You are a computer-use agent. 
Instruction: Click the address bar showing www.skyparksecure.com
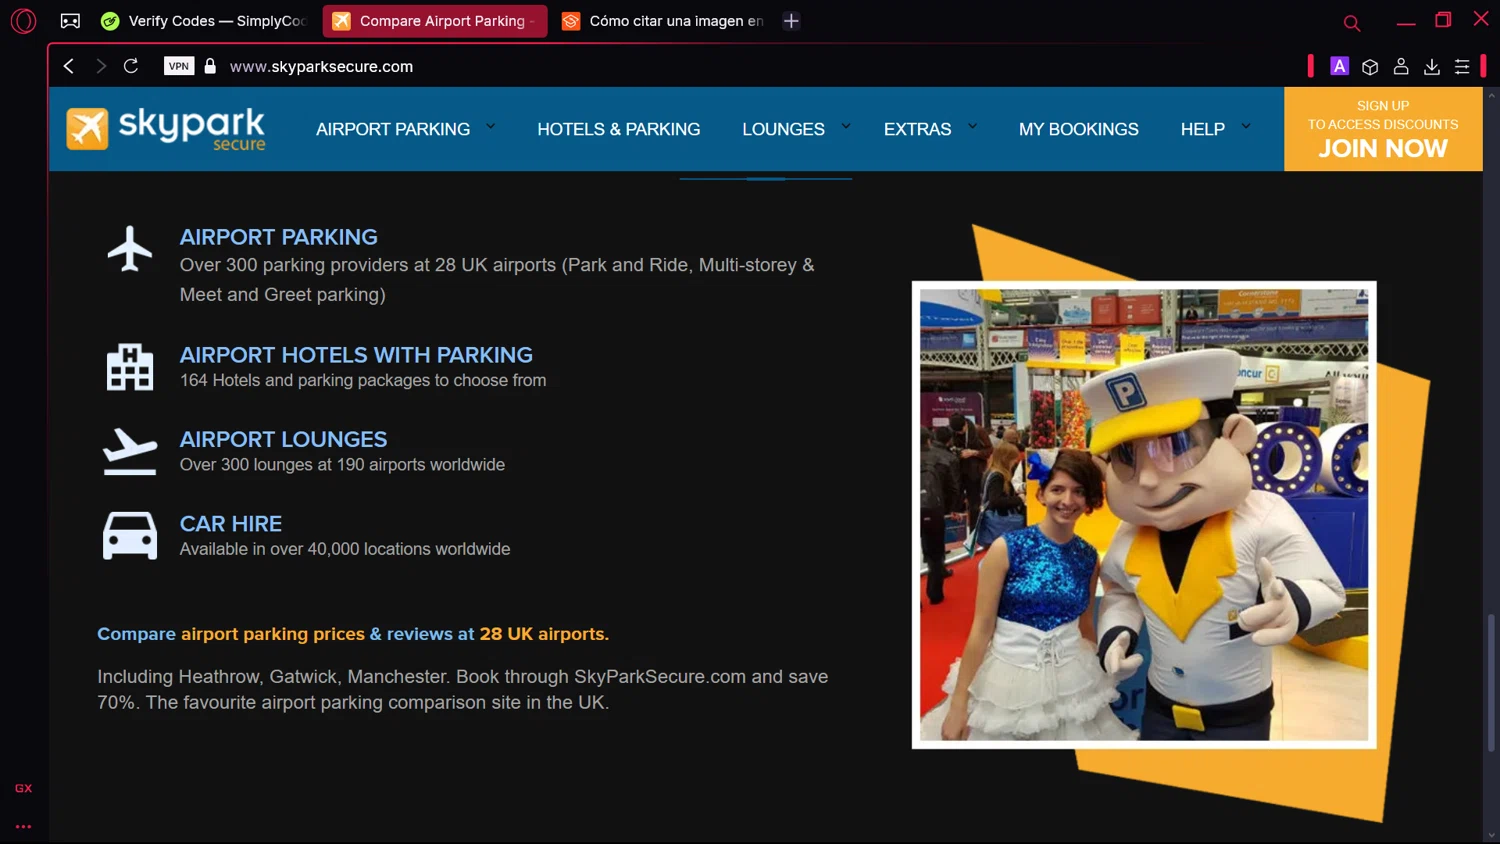[x=321, y=66]
